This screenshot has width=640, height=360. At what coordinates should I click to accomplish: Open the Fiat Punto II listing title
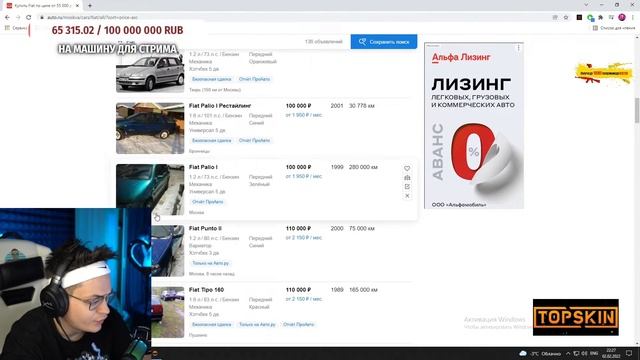[x=205, y=228]
